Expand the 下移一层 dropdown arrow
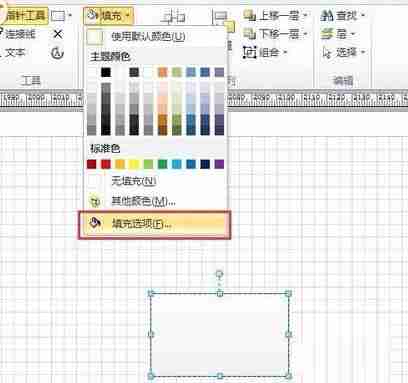Image resolution: width=408 pixels, height=383 pixels. coord(305,34)
